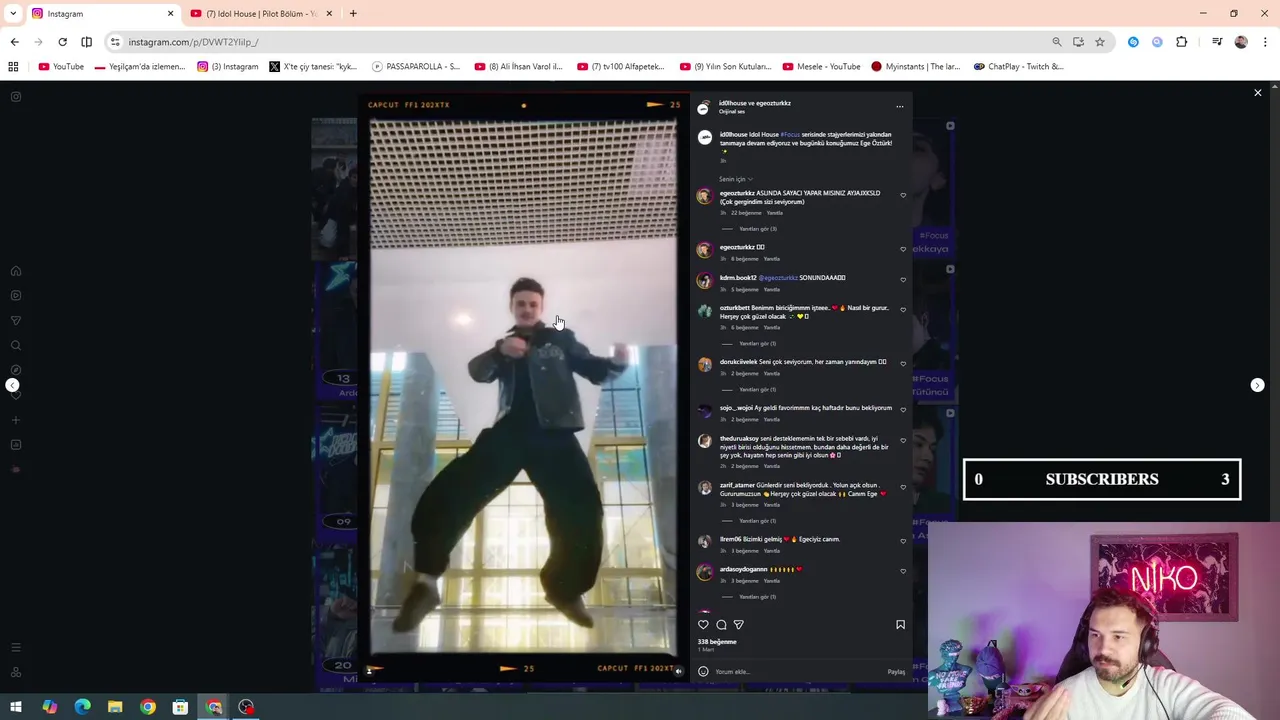The image size is (1280, 720).
Task: Open the browser zoom magnifier icon
Action: [1057, 42]
